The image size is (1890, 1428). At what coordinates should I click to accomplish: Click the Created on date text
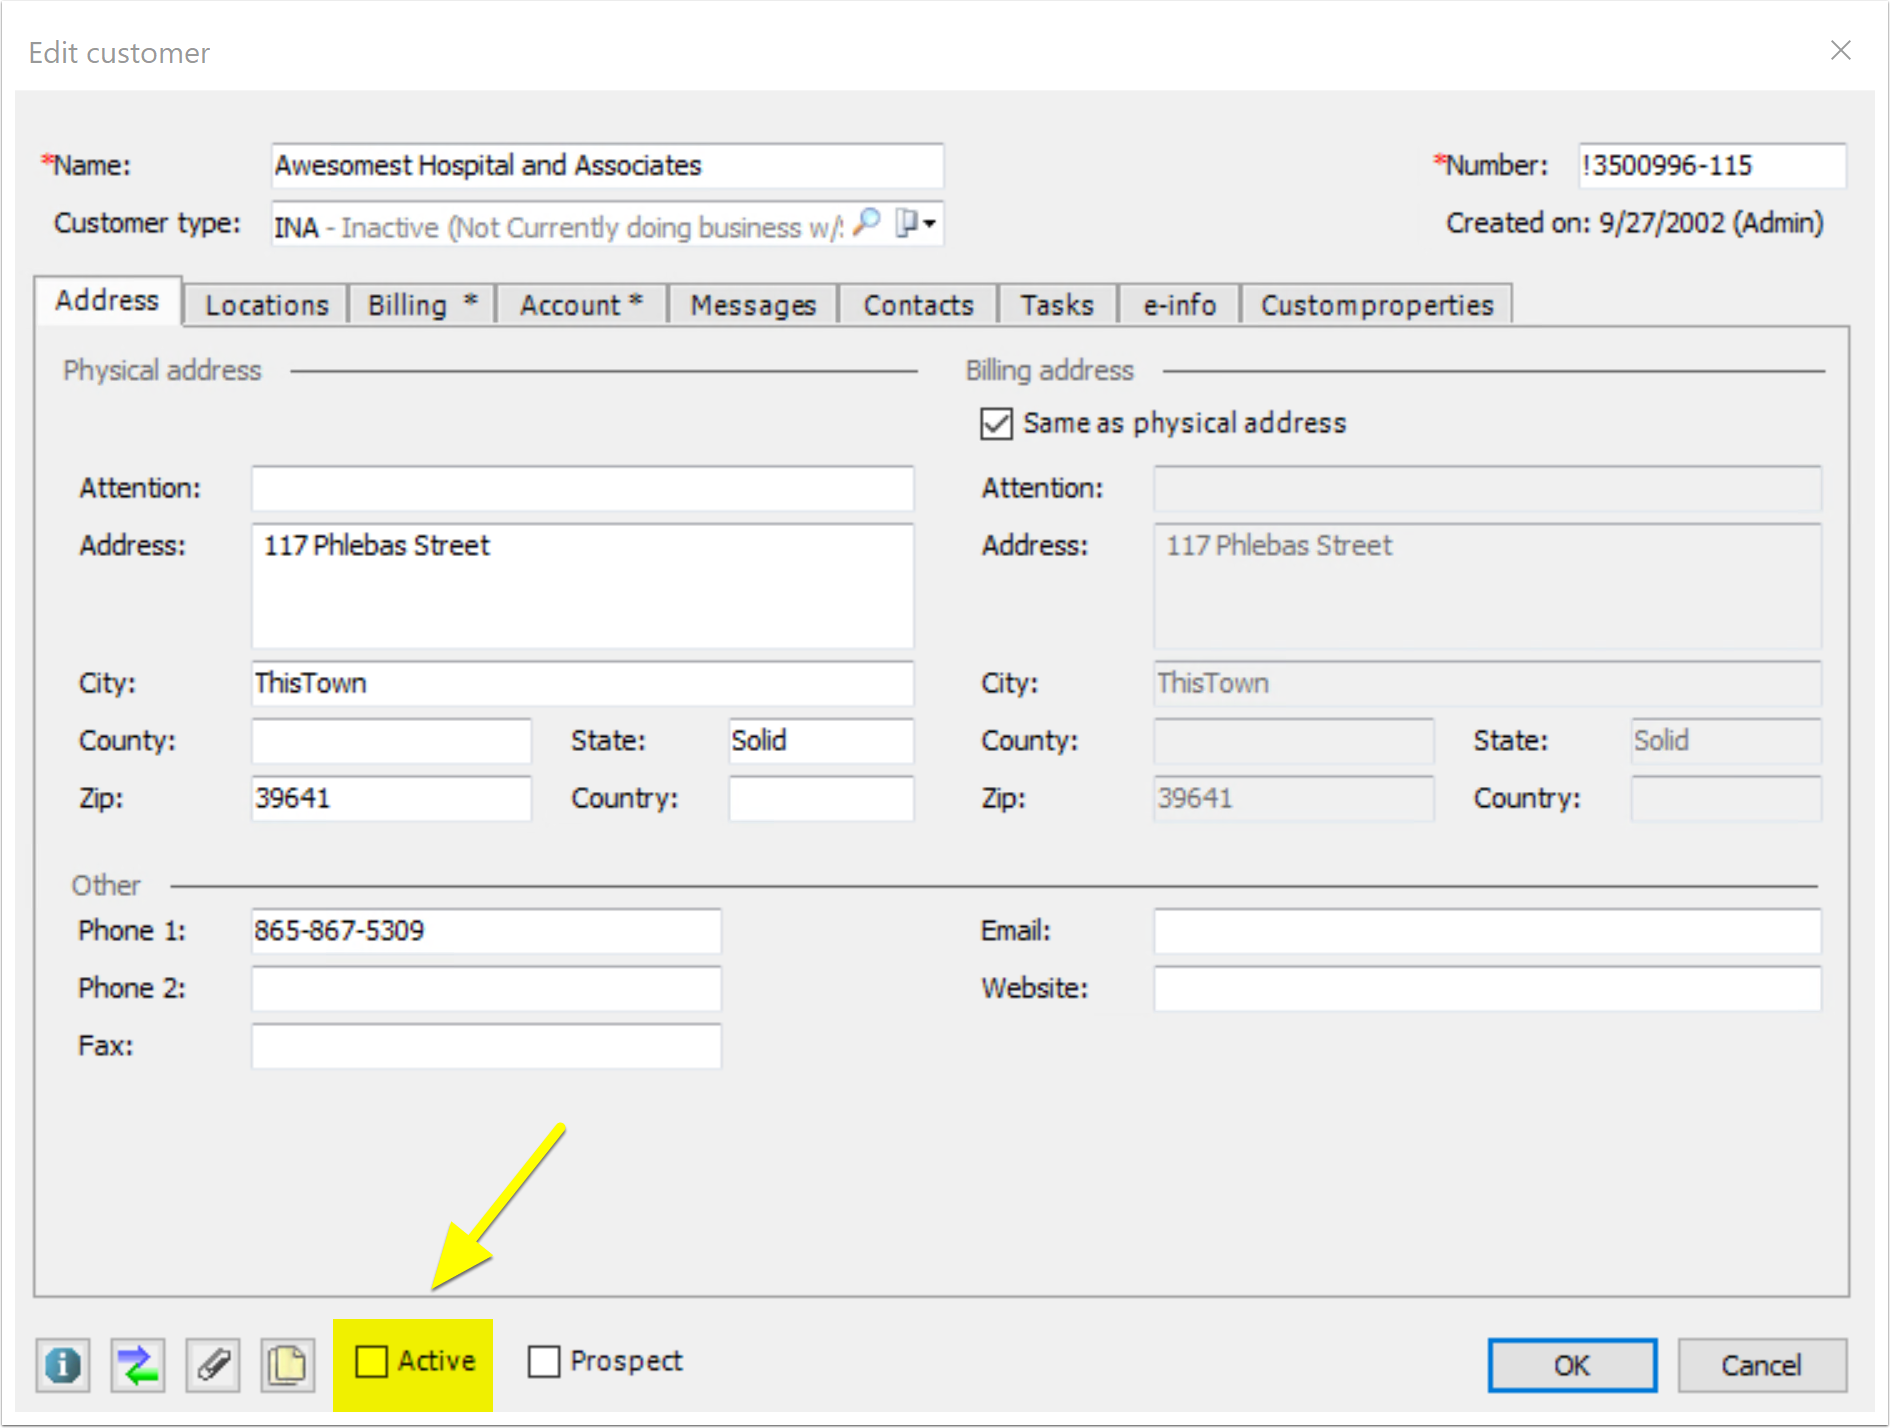tap(1635, 223)
